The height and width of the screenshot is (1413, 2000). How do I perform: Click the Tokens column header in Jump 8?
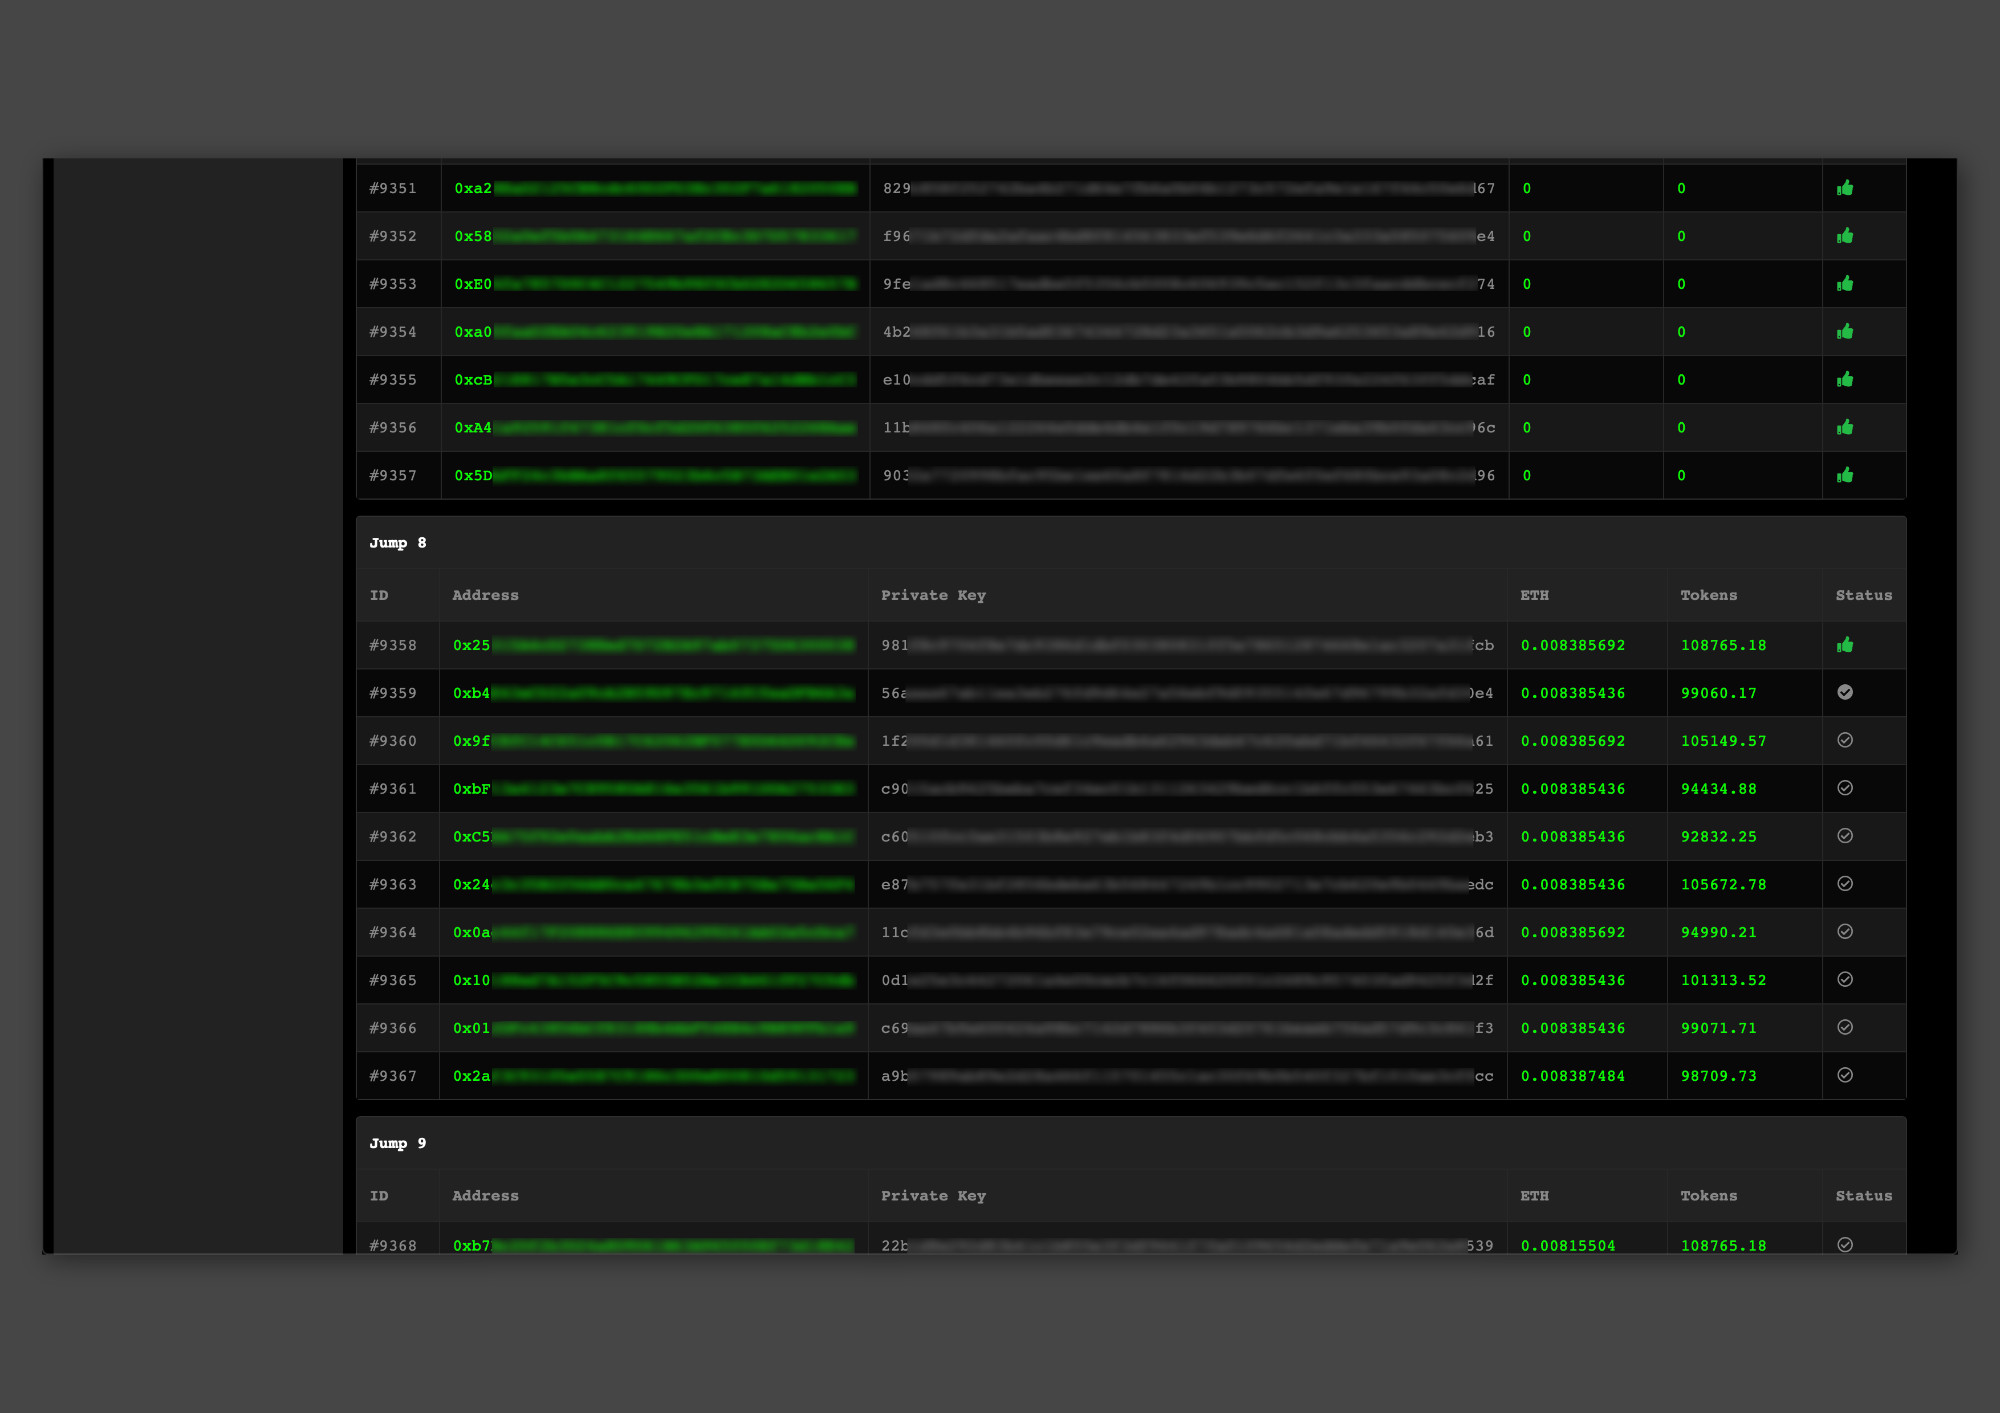point(1708,595)
